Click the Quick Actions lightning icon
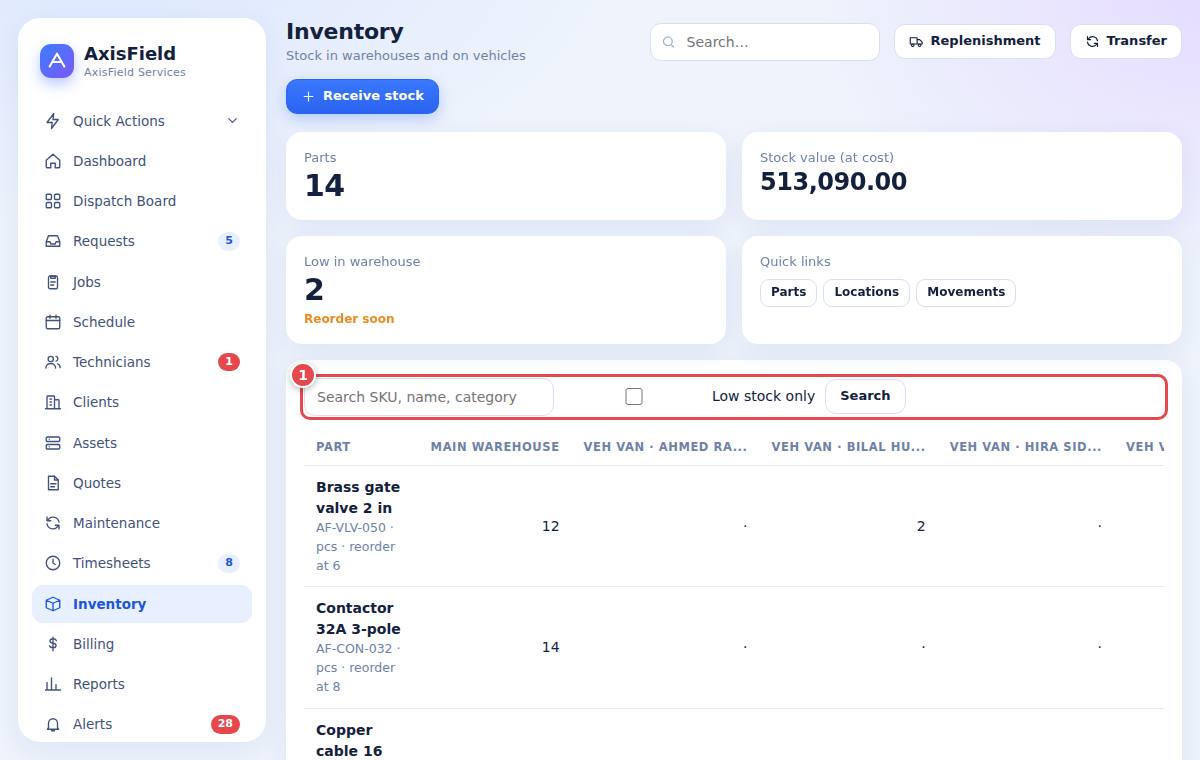Viewport: 1200px width, 760px height. (53, 121)
